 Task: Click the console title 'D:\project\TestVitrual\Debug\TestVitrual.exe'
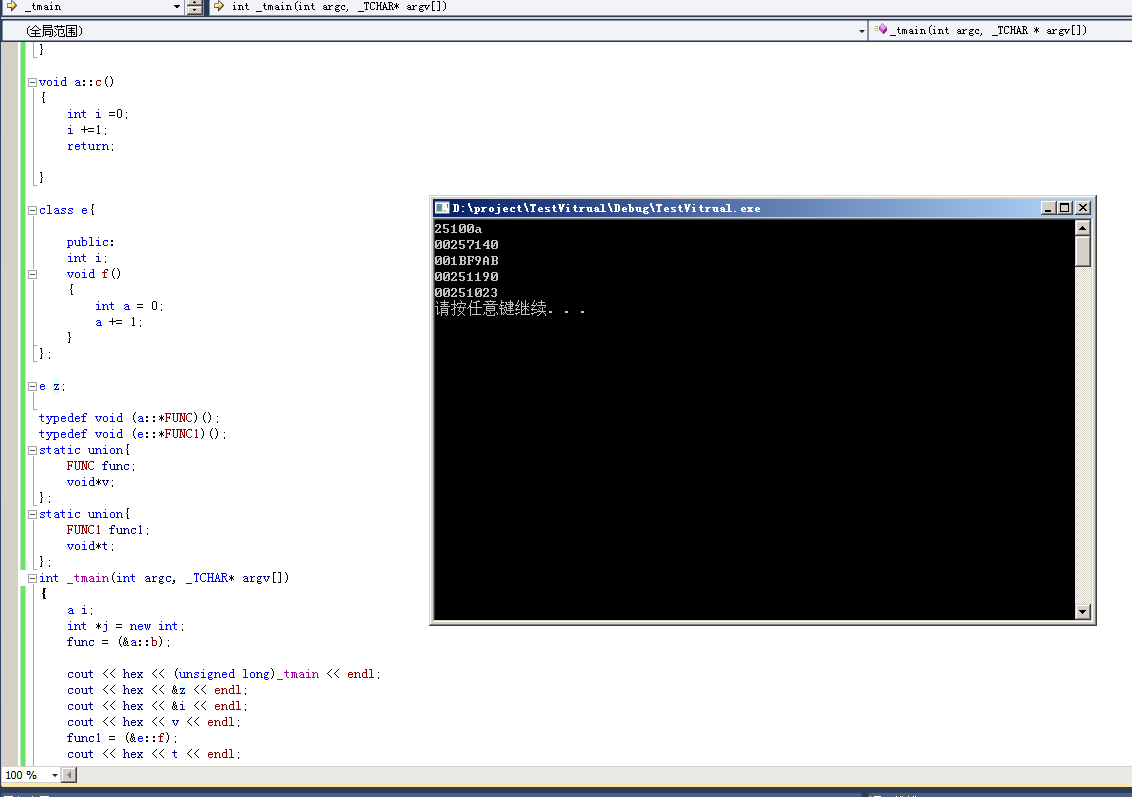point(606,209)
